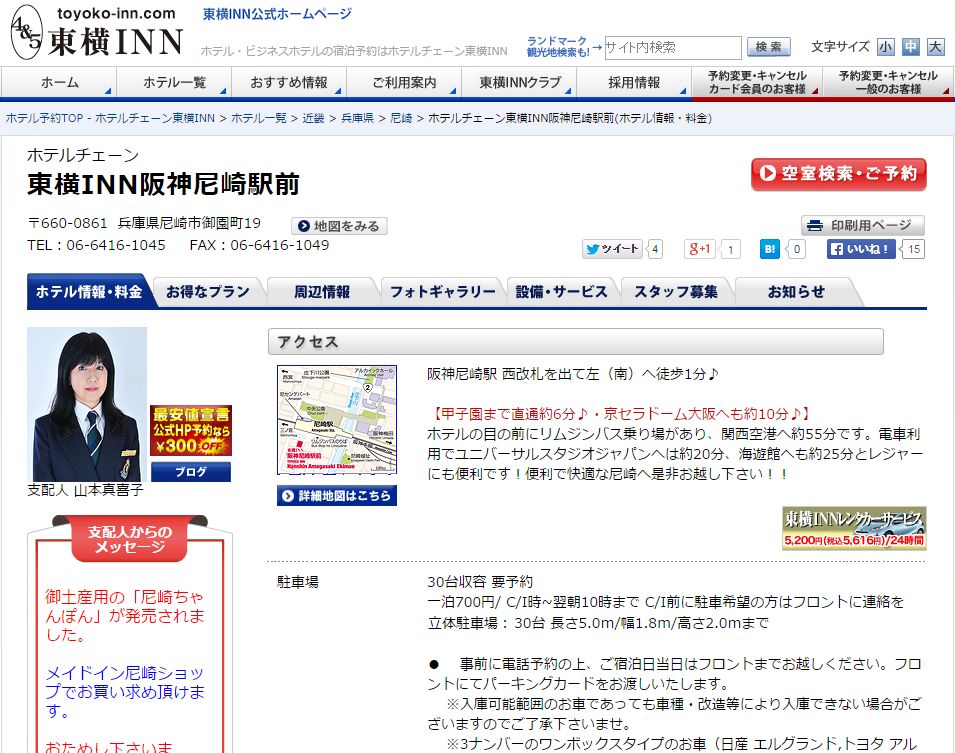Screen dimensions: 955x753
Task: Click the Hatena bookmark B! icon
Action: (x=769, y=249)
